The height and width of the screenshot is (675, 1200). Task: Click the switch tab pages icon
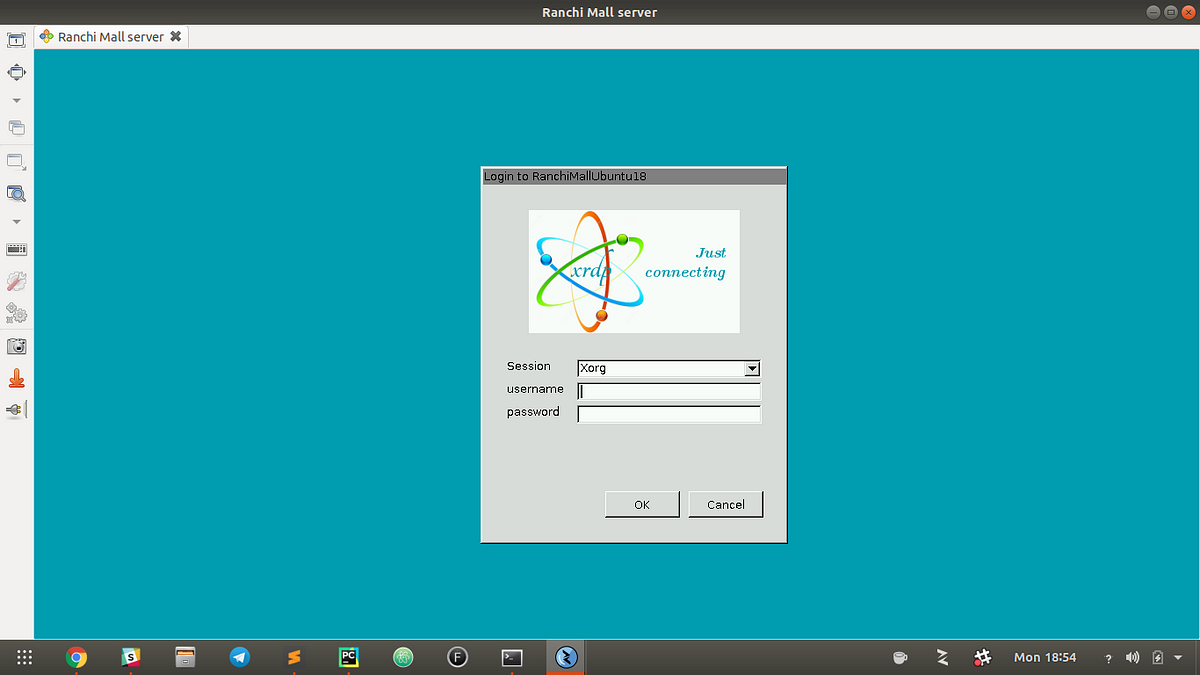[x=16, y=128]
